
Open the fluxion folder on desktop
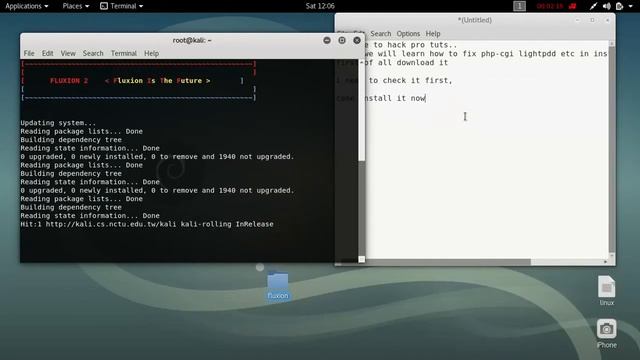coord(278,286)
